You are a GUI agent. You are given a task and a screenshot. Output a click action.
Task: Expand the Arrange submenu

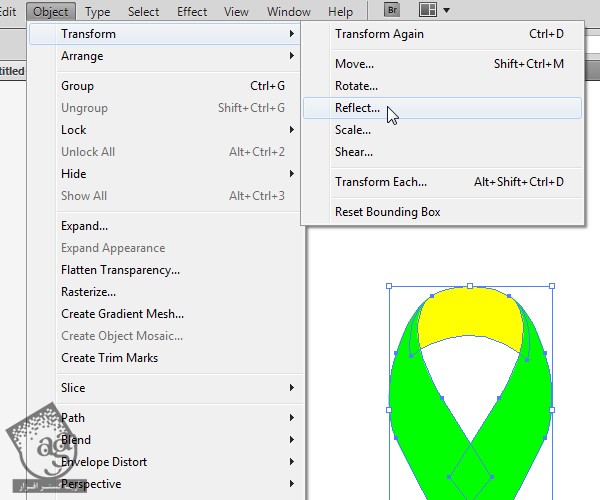click(x=82, y=56)
